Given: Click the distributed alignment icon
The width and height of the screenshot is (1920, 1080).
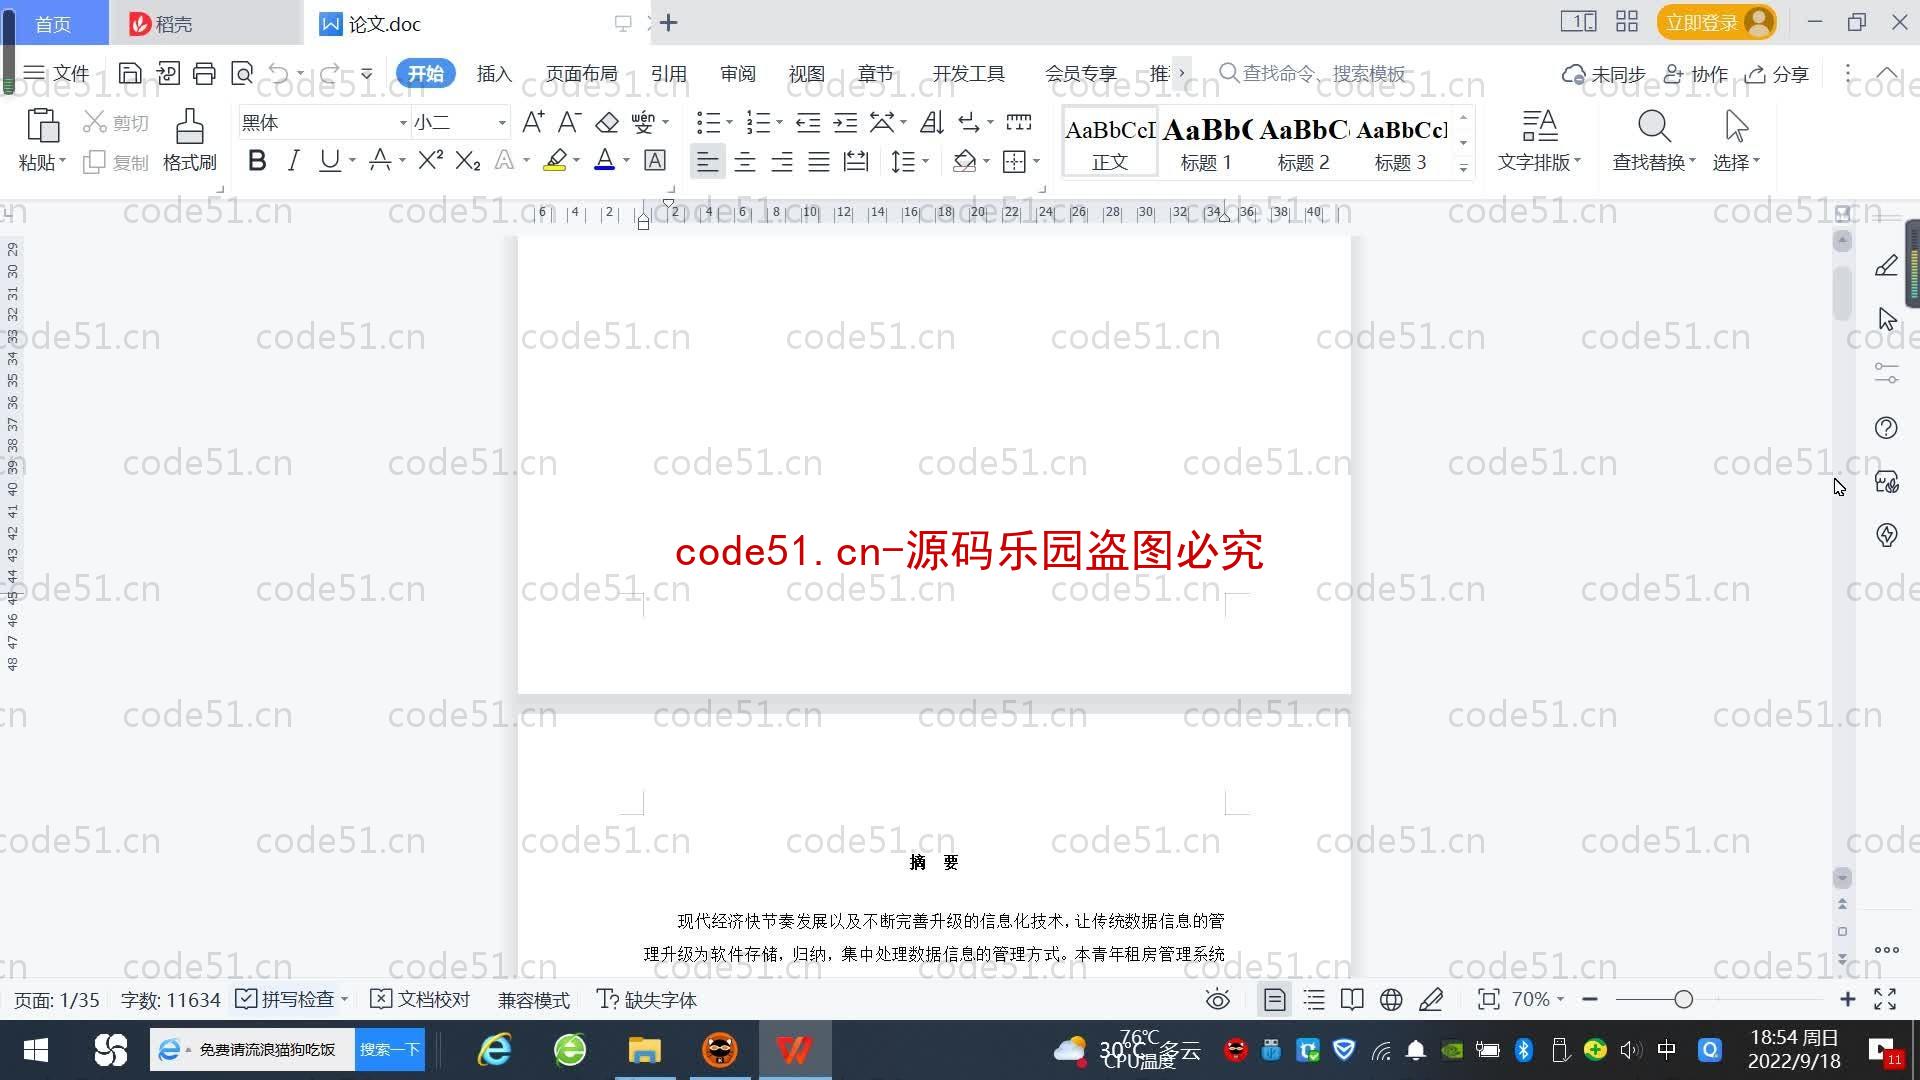Looking at the screenshot, I should click(856, 161).
